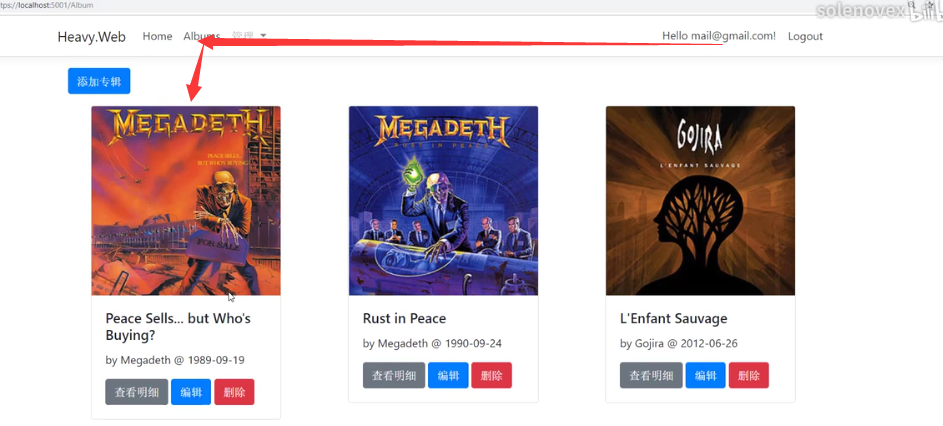The height and width of the screenshot is (426, 943).
Task: Expand the 管理 dropdown menu
Action: 249,36
